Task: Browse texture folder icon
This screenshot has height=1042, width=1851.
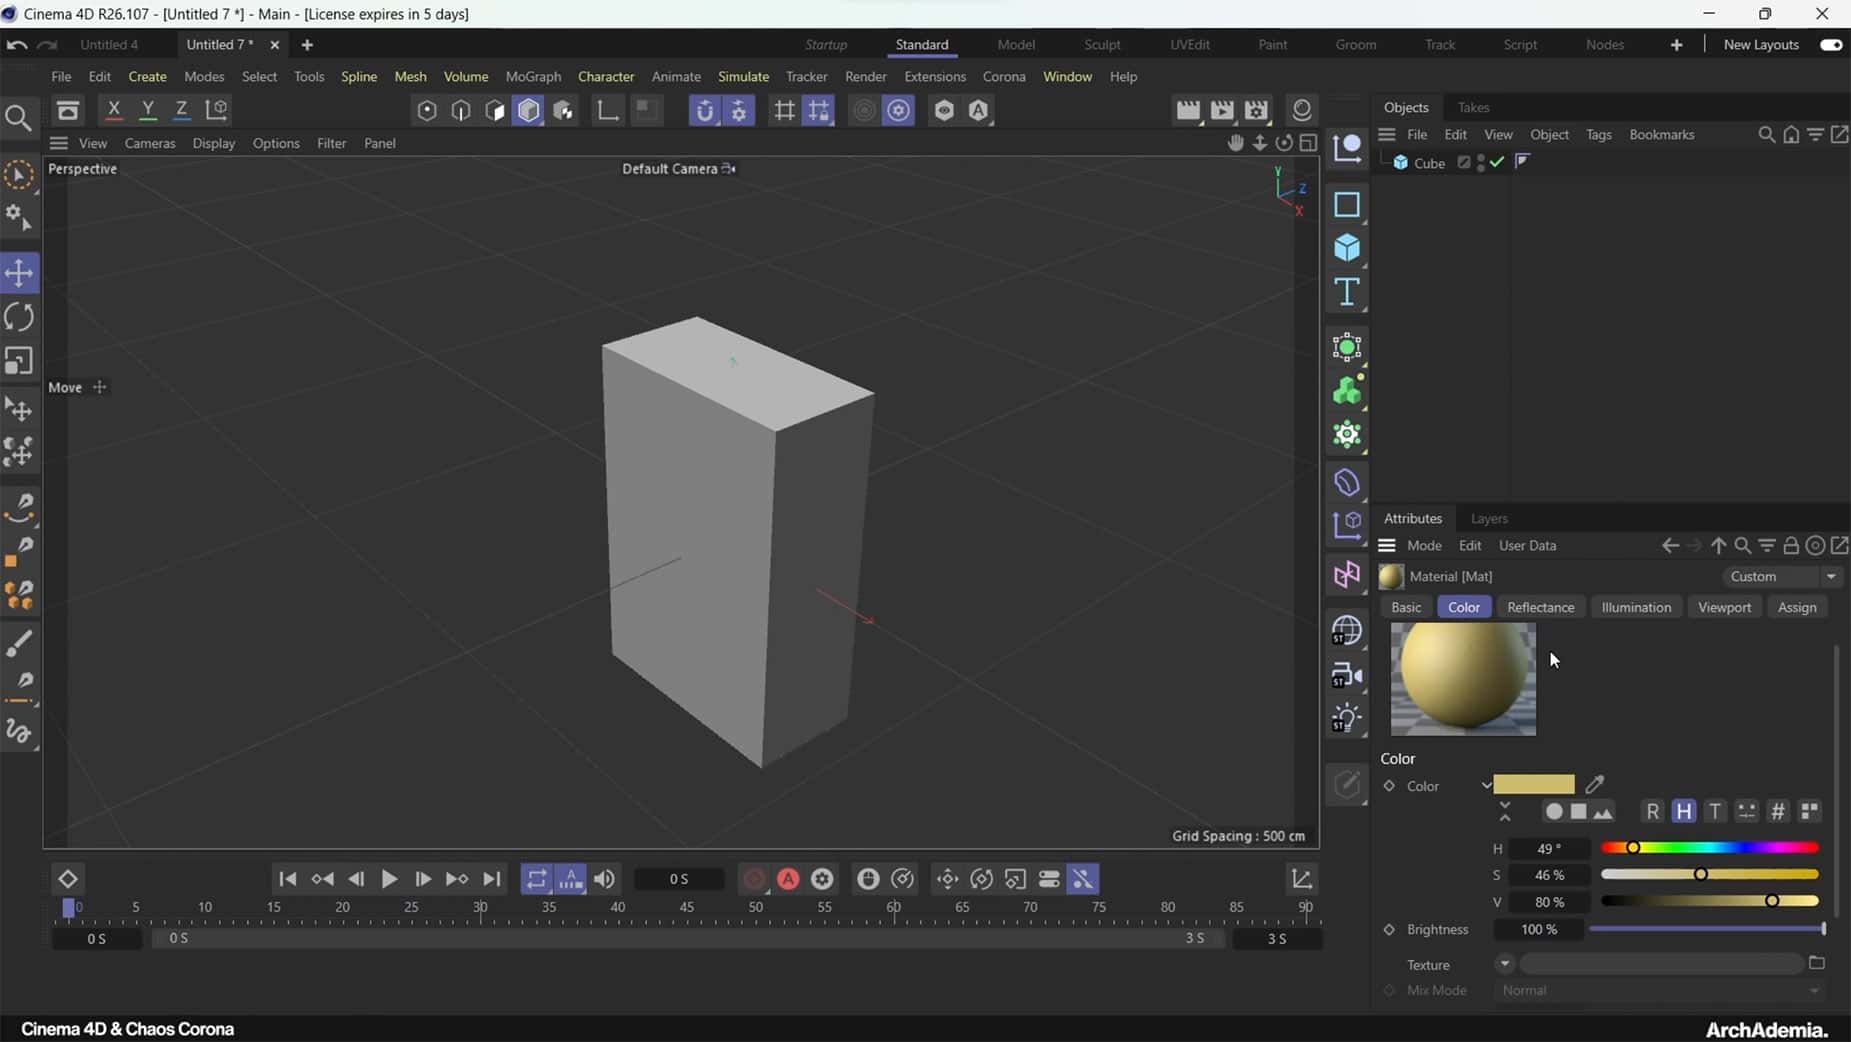Action: [x=1817, y=963]
